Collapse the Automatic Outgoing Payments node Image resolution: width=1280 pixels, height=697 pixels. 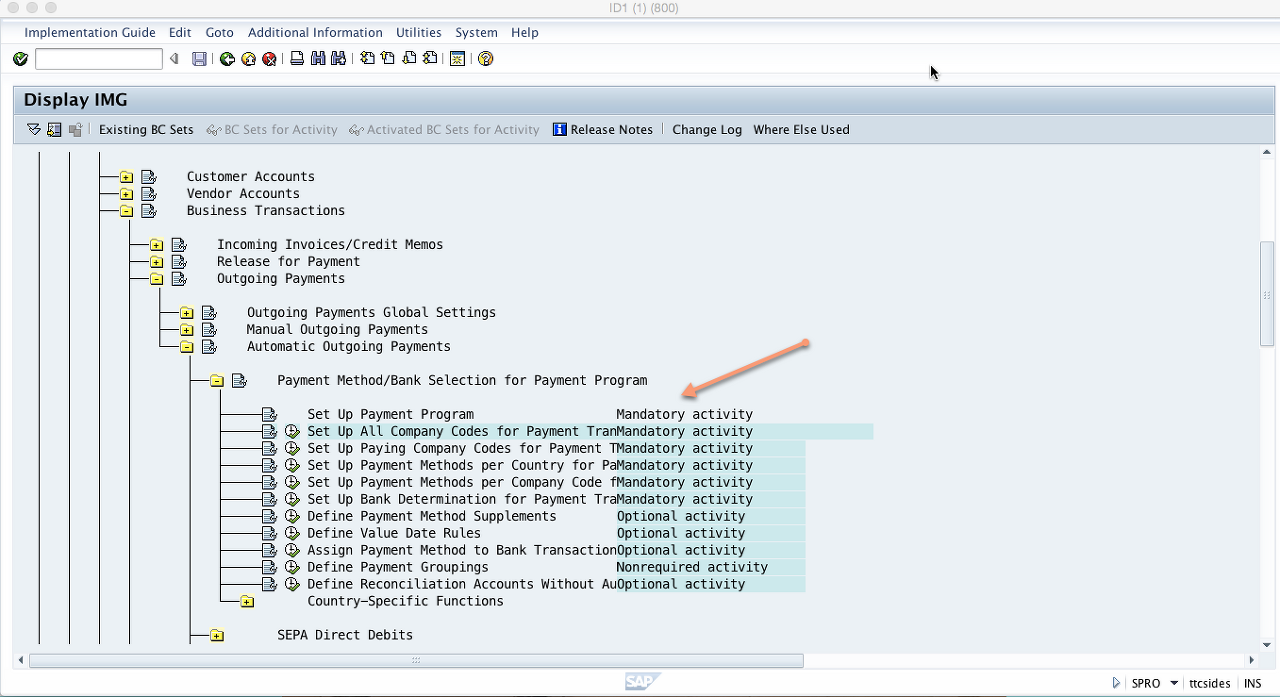point(186,347)
